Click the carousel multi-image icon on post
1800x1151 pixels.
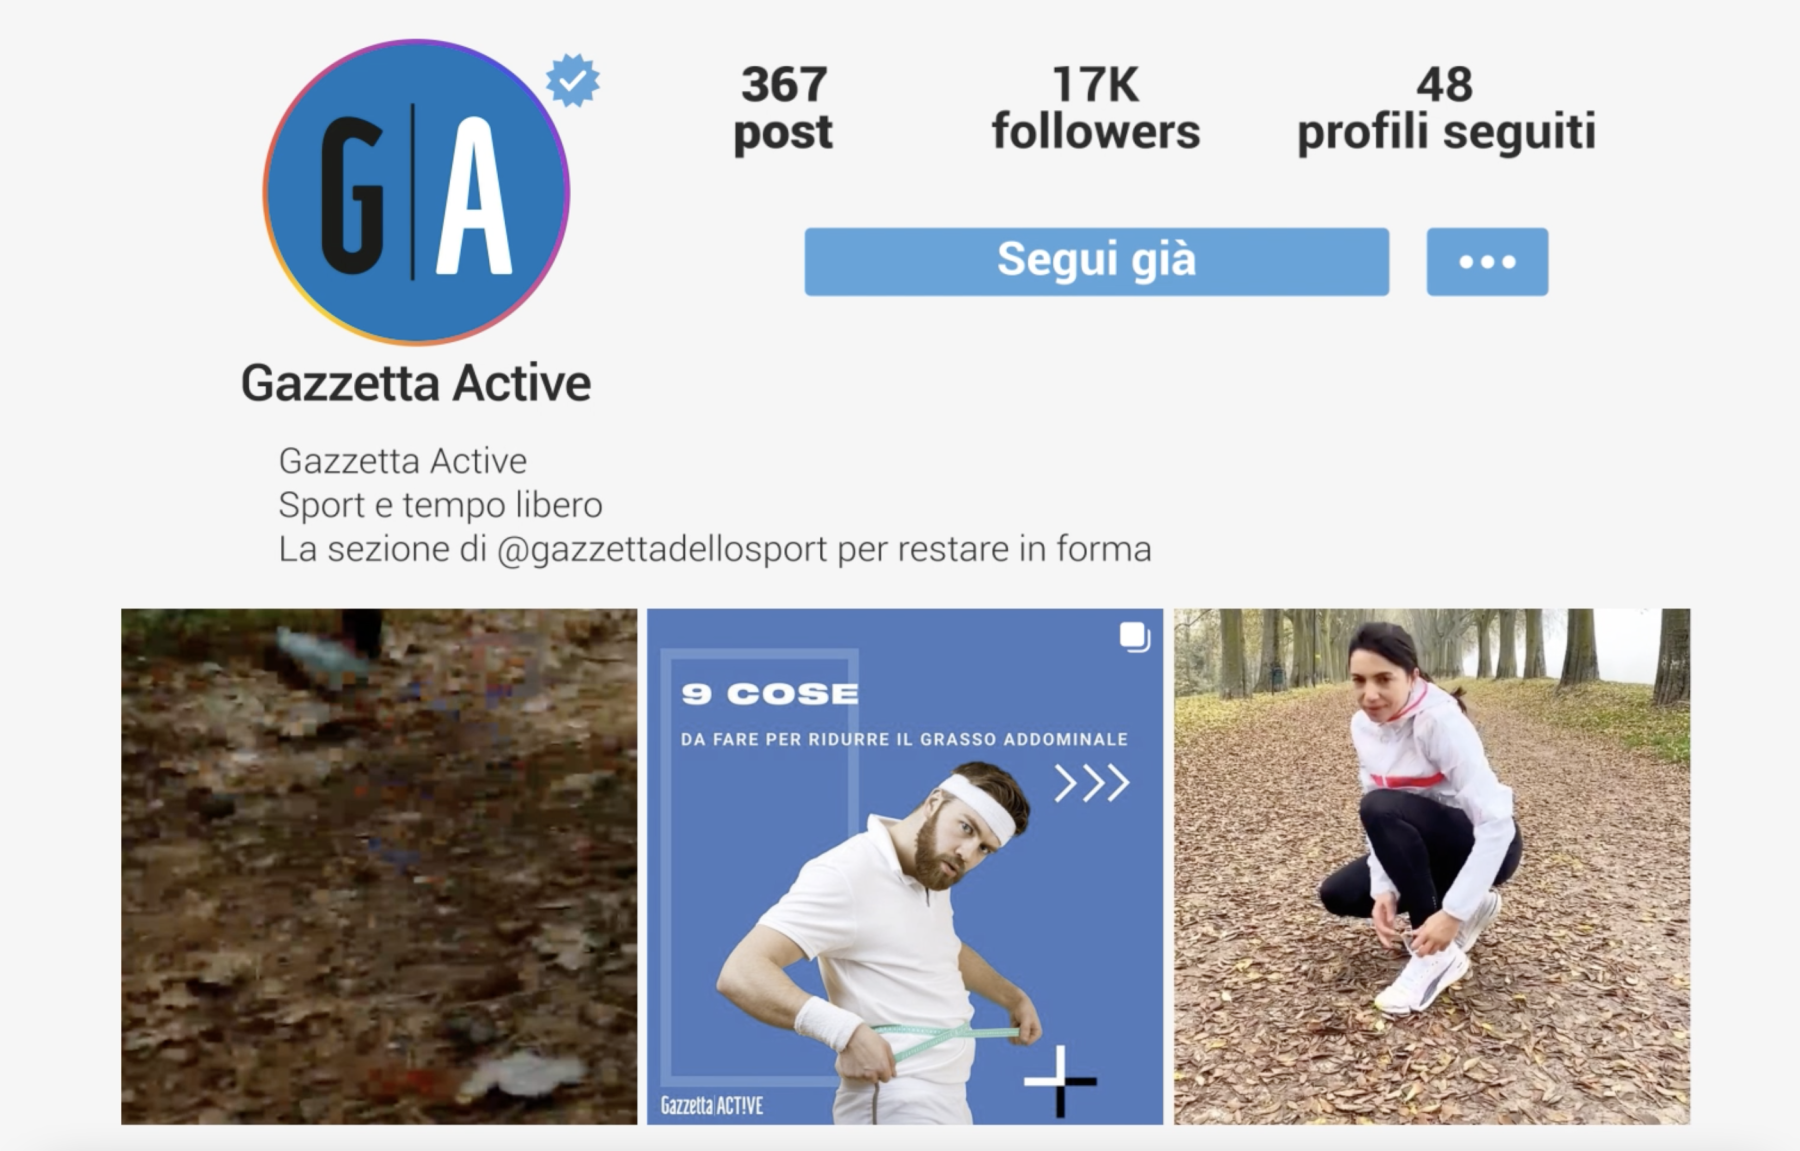1134,637
